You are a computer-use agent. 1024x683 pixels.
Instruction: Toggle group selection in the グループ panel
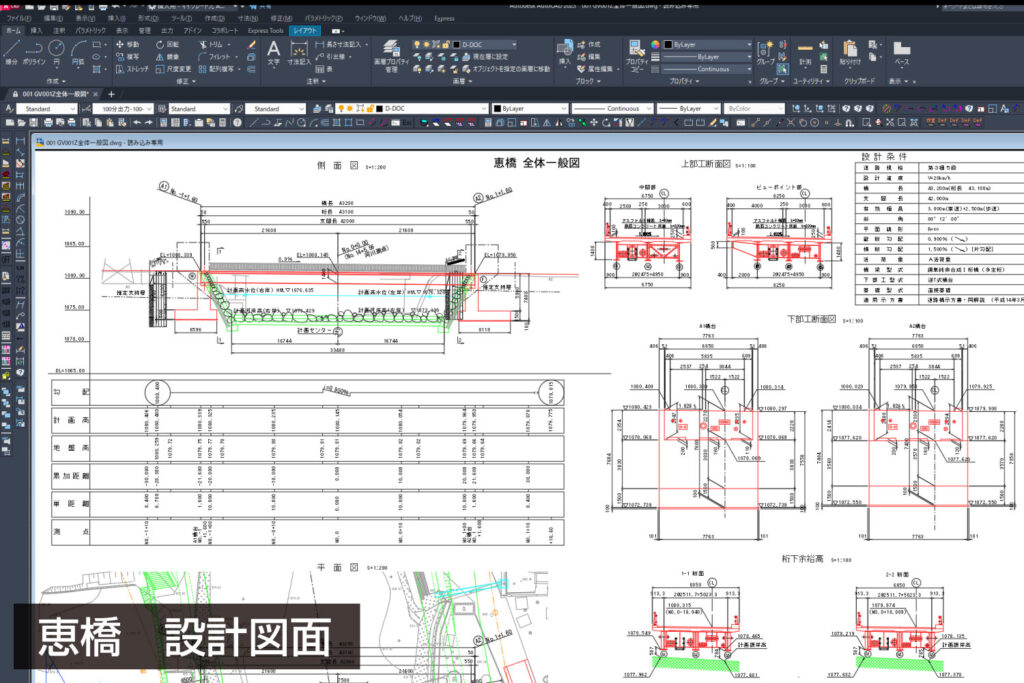tap(782, 69)
